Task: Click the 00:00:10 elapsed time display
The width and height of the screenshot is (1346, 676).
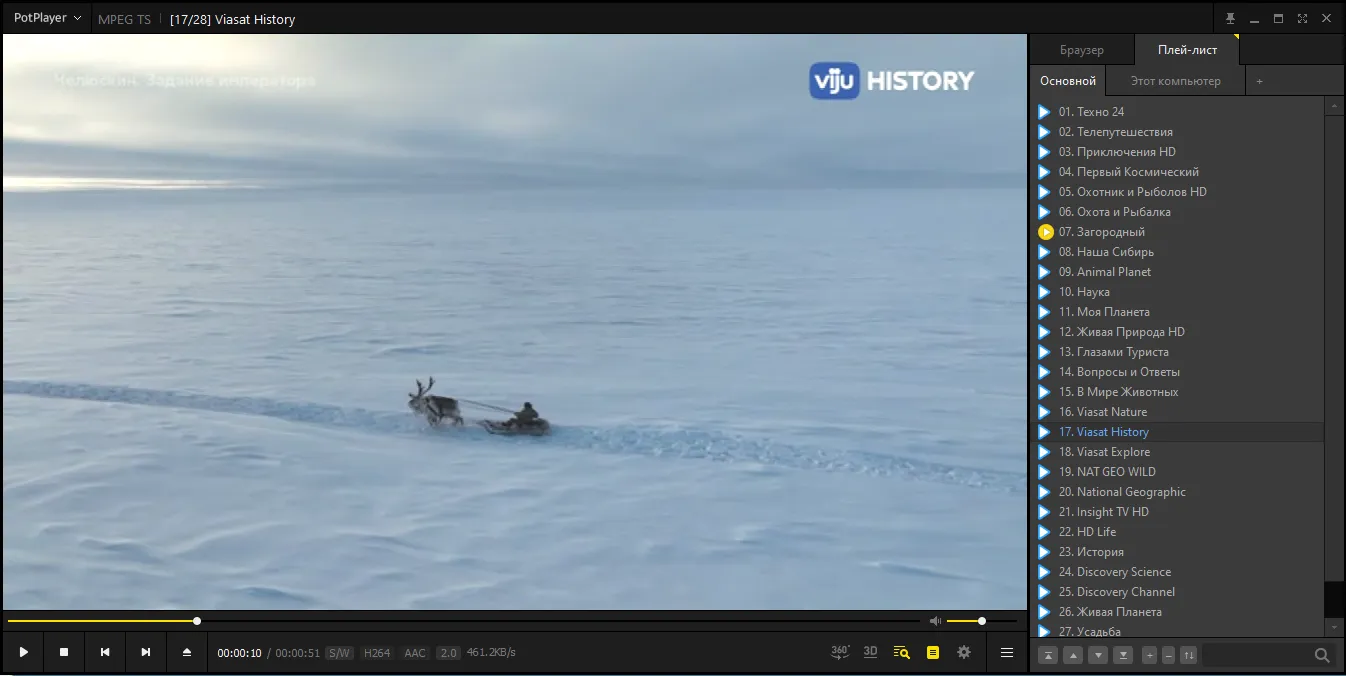Action: [x=240, y=653]
